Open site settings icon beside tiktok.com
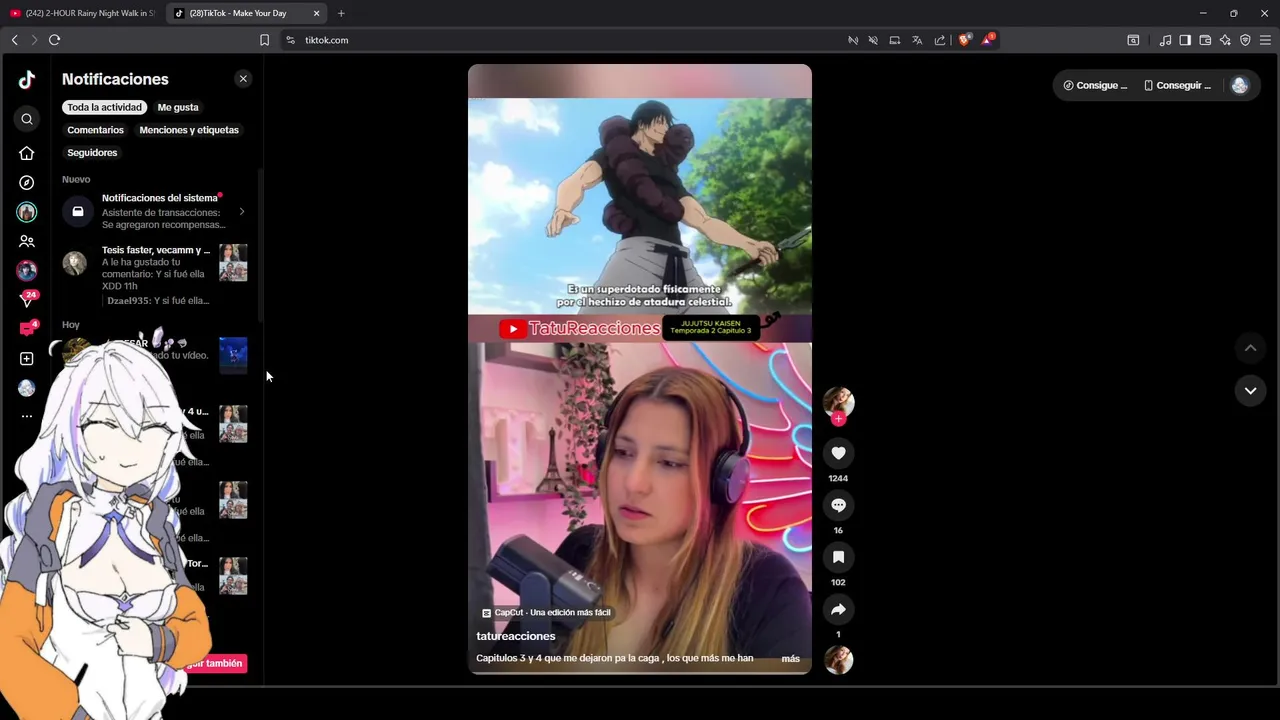Viewport: 1280px width, 720px height. [x=290, y=40]
